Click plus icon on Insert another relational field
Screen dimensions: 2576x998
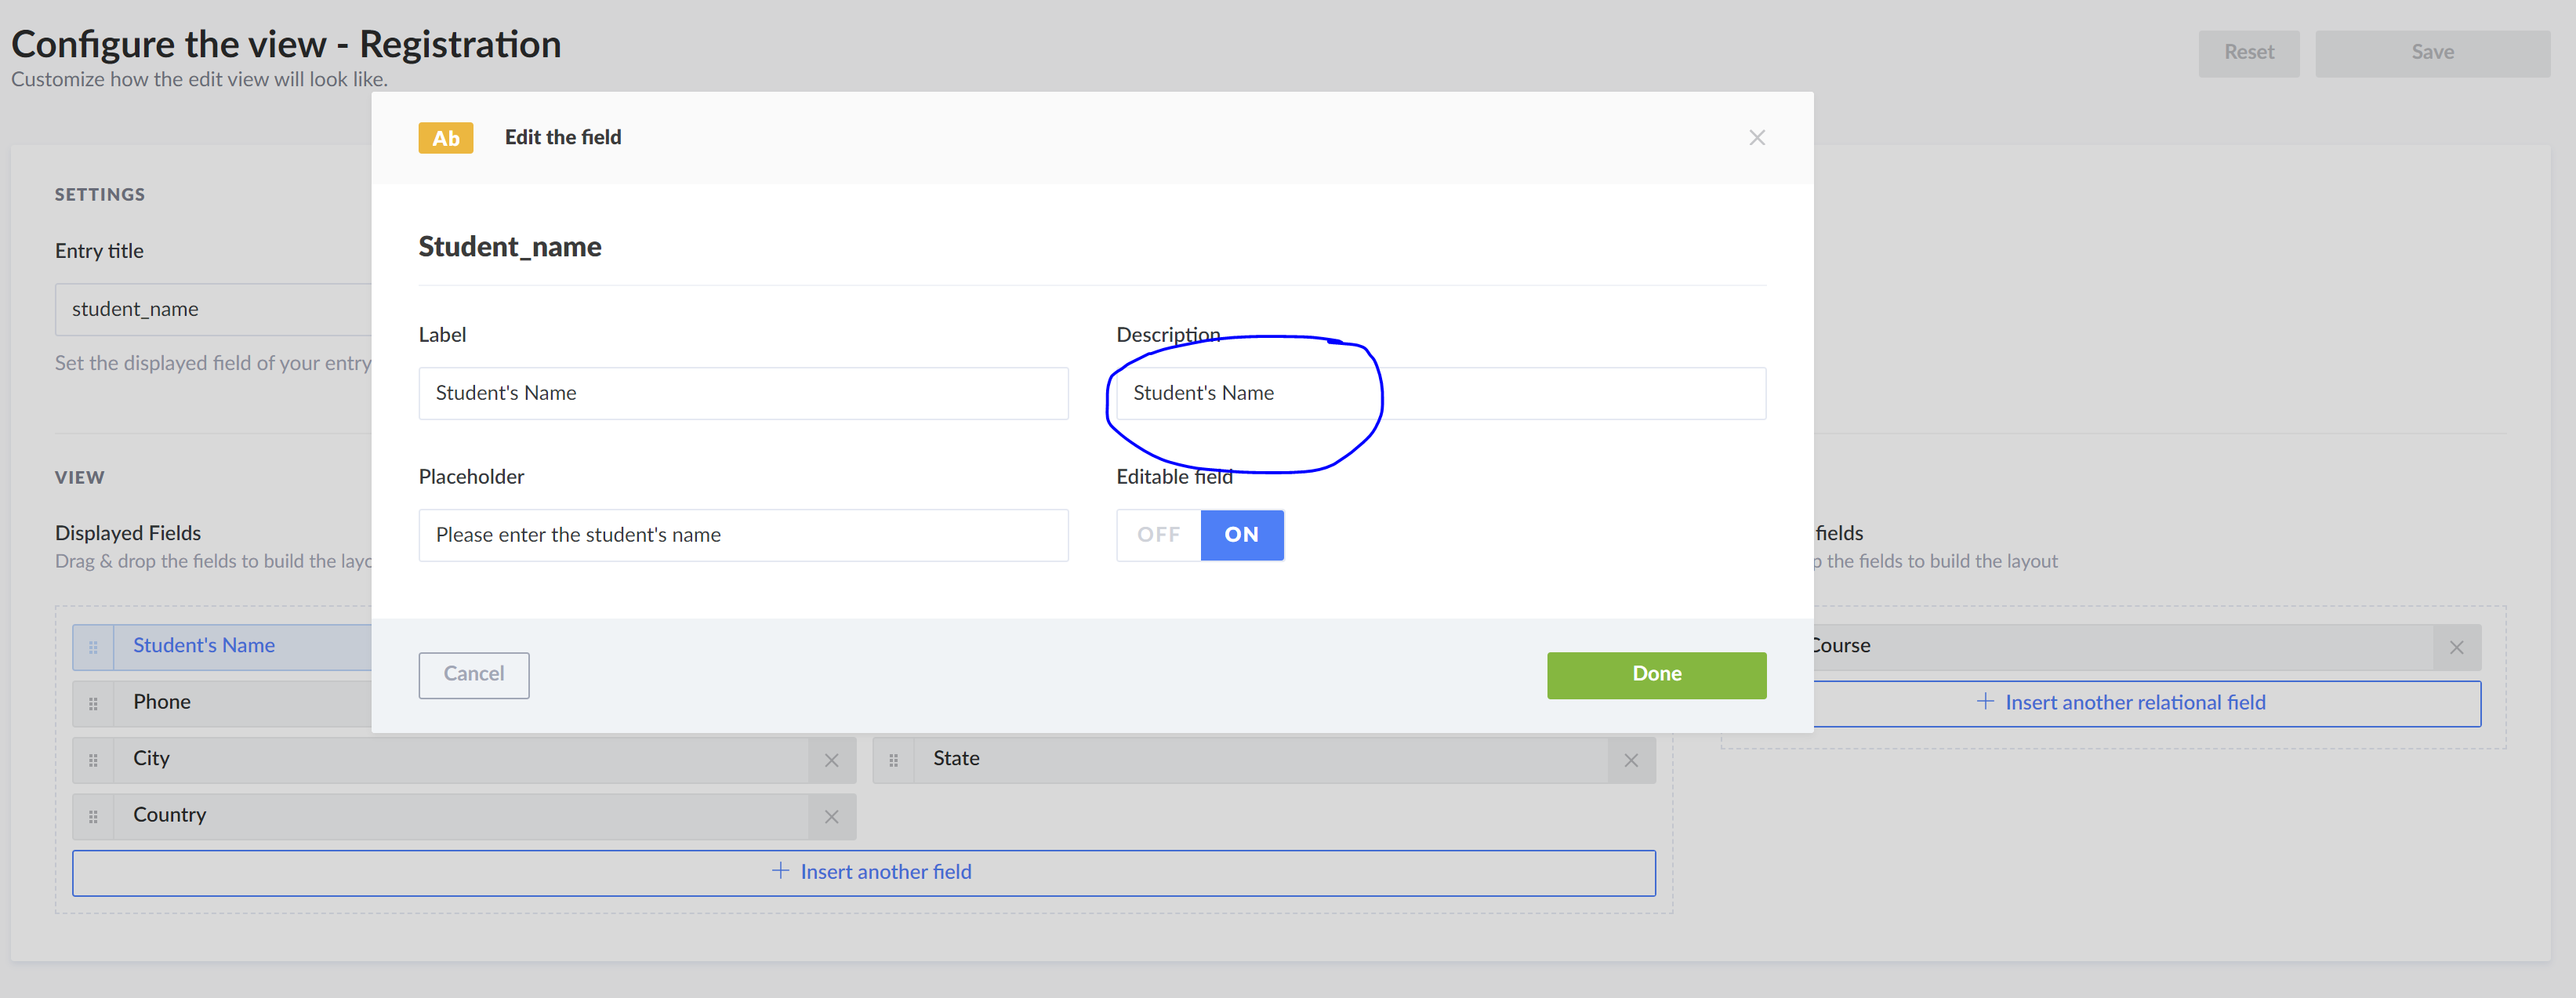point(1985,702)
